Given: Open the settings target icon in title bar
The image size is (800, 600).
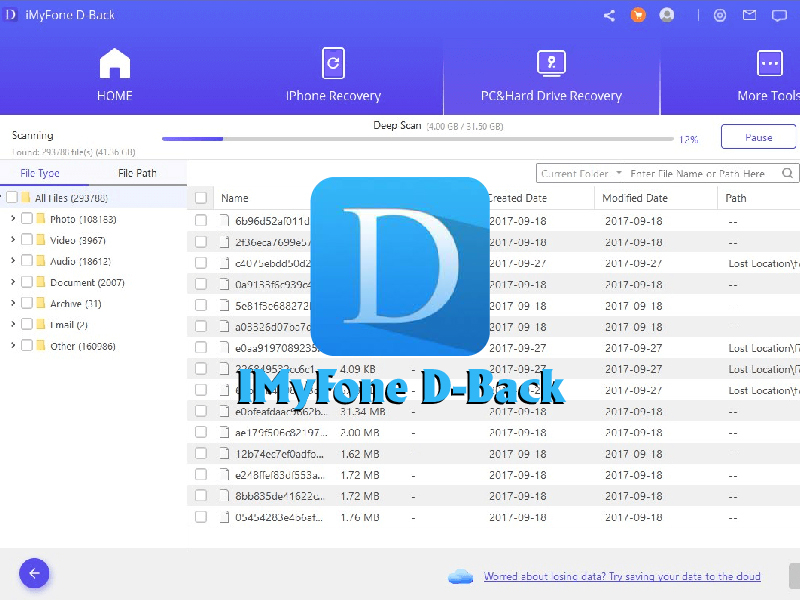Looking at the screenshot, I should [x=720, y=15].
